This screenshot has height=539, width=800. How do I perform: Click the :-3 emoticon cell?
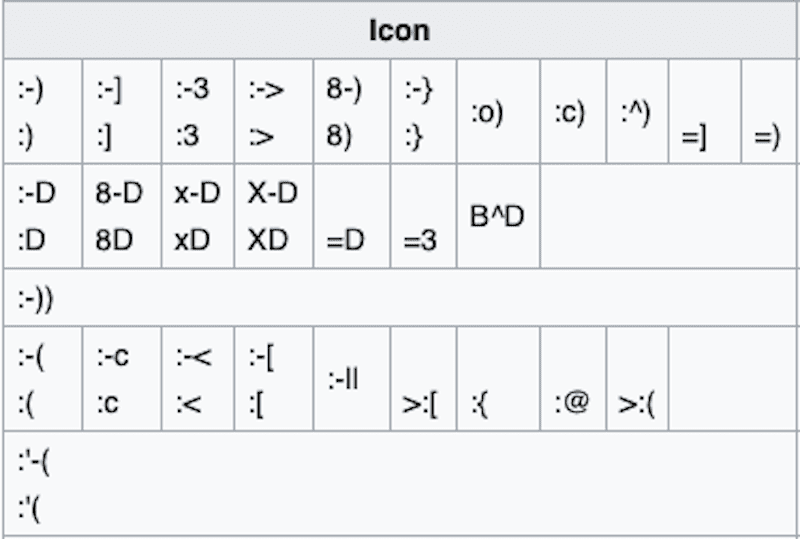click(x=197, y=111)
